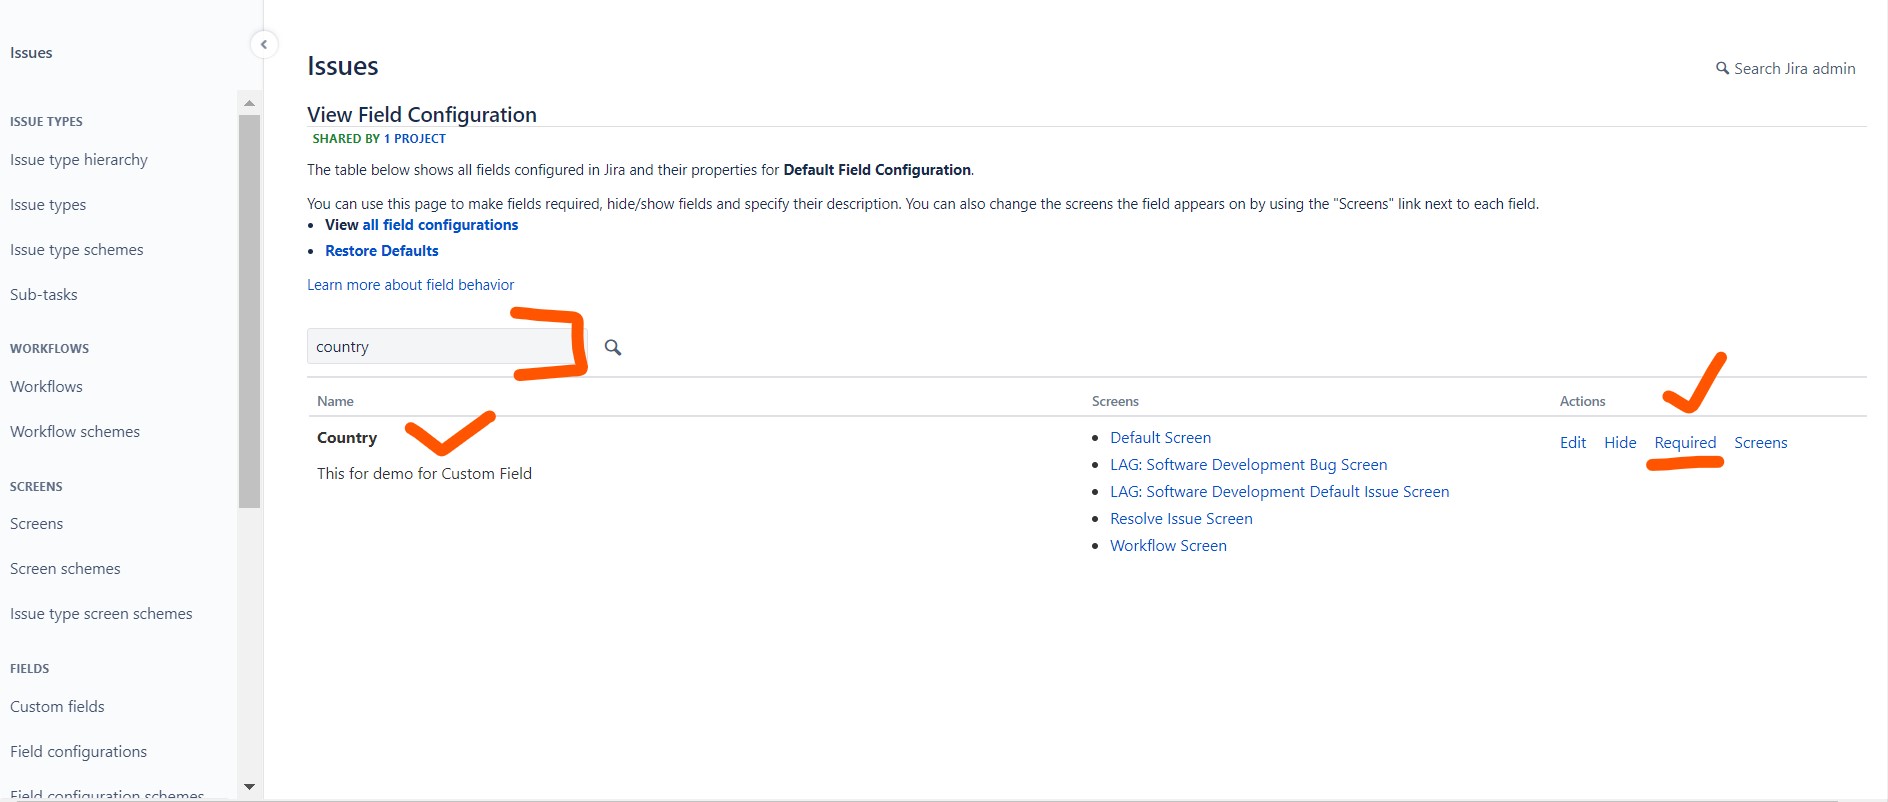Click the Restore Defaults link

point(381,251)
